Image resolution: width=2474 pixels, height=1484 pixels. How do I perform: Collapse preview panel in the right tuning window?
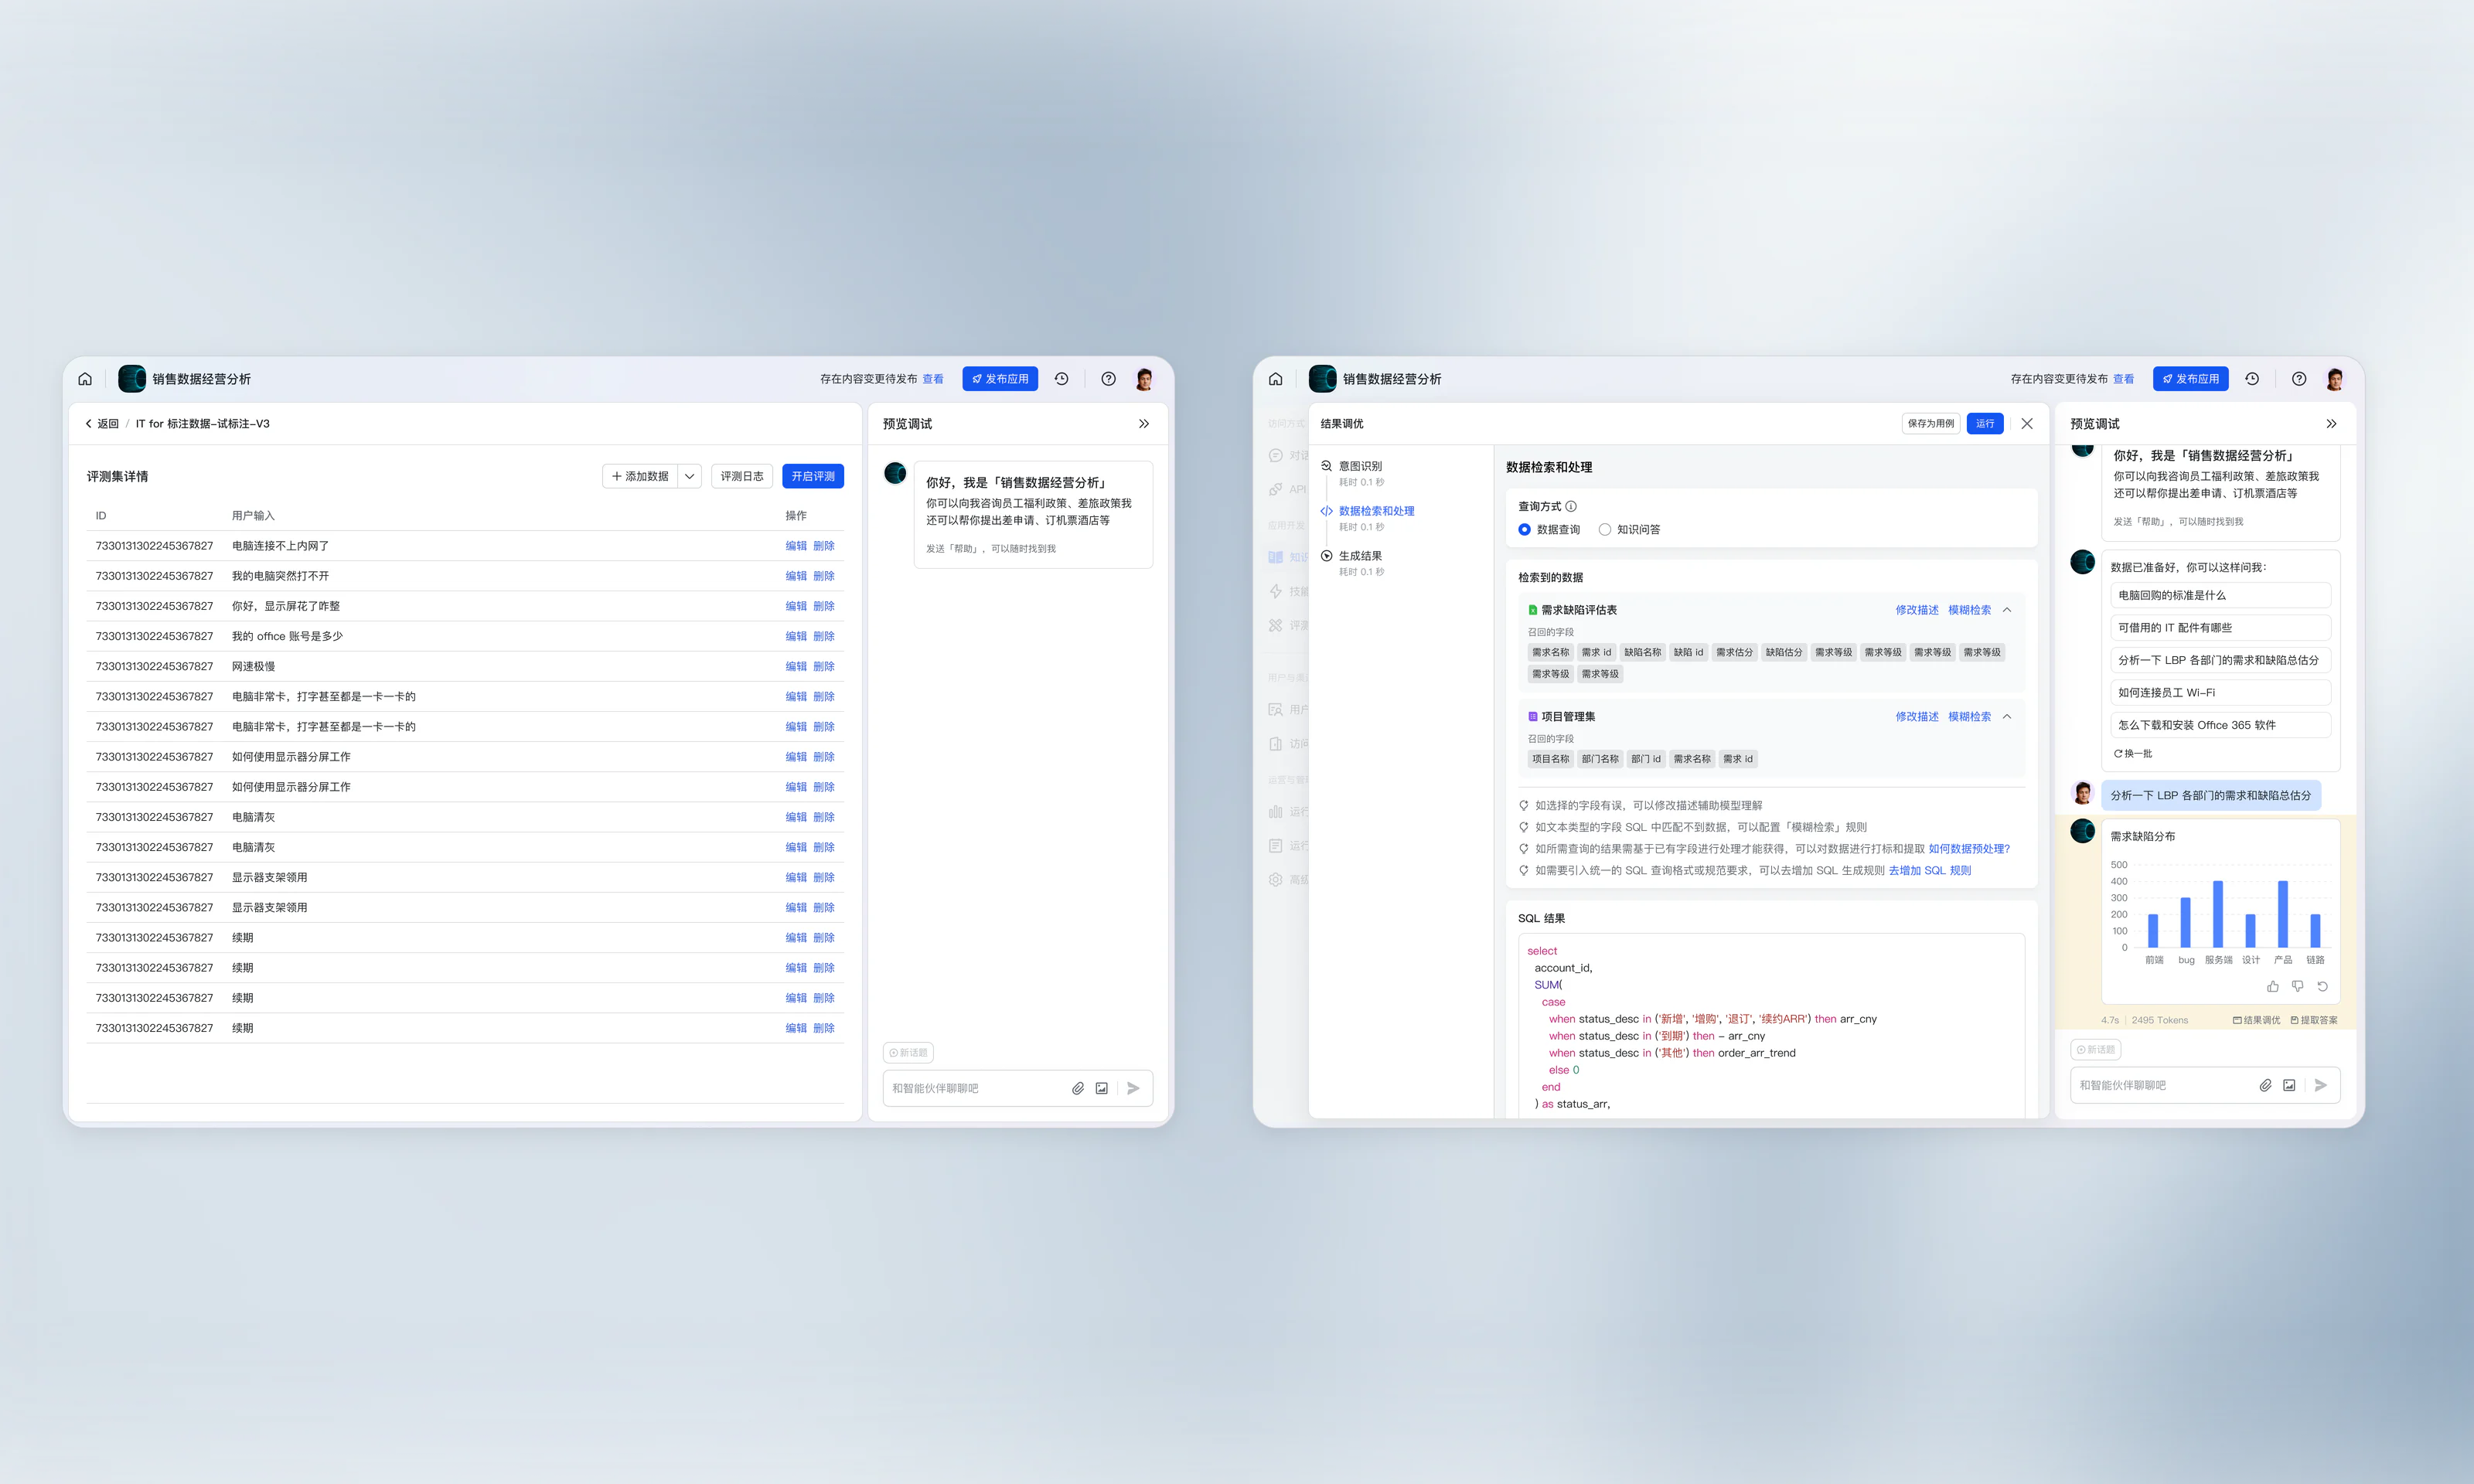pyautogui.click(x=2331, y=424)
